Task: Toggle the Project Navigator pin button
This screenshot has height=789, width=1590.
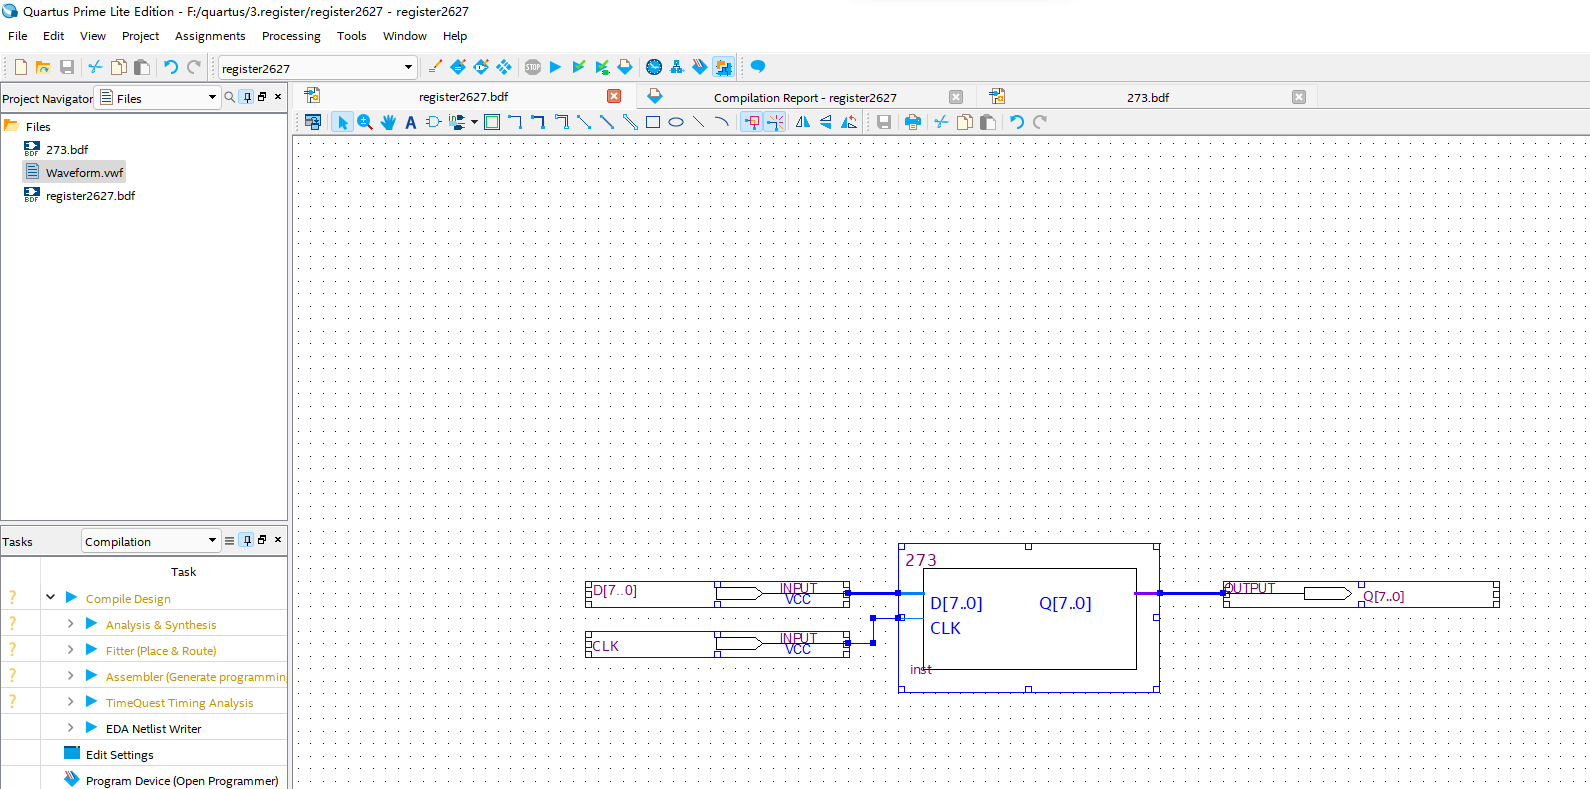Action: (247, 97)
